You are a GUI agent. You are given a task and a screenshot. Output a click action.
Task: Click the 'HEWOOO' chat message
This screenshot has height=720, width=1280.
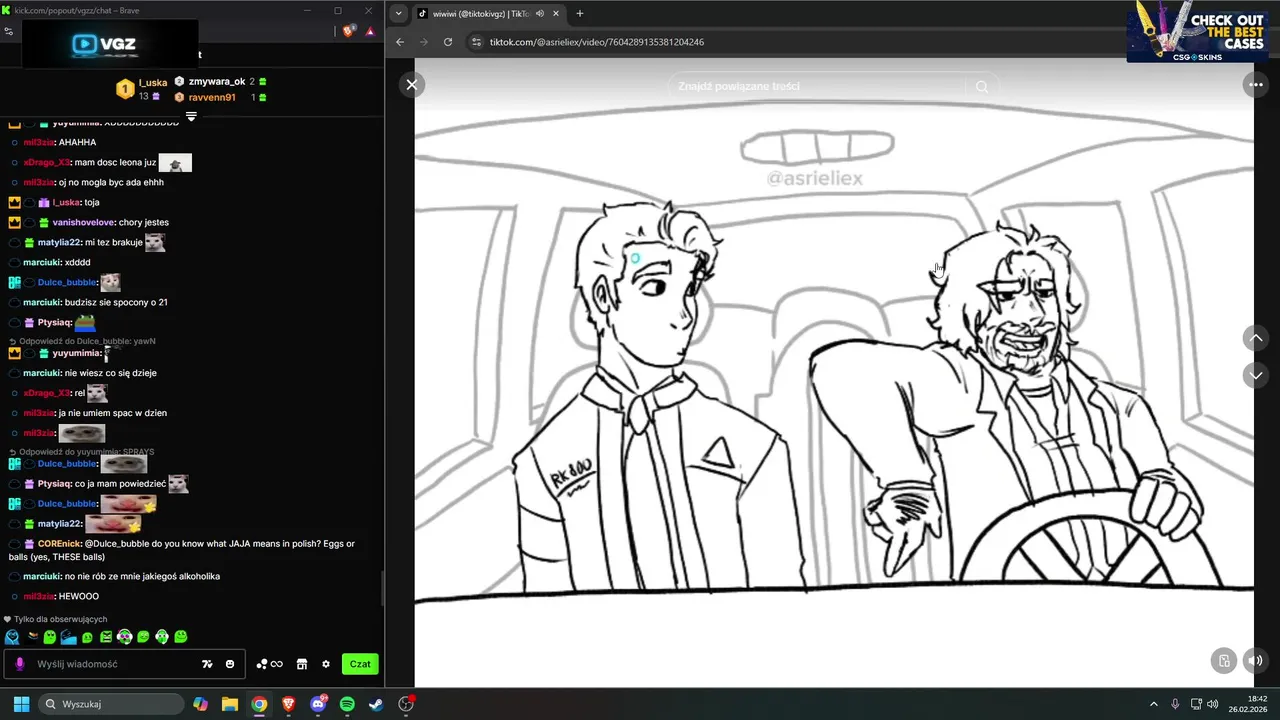click(x=79, y=596)
